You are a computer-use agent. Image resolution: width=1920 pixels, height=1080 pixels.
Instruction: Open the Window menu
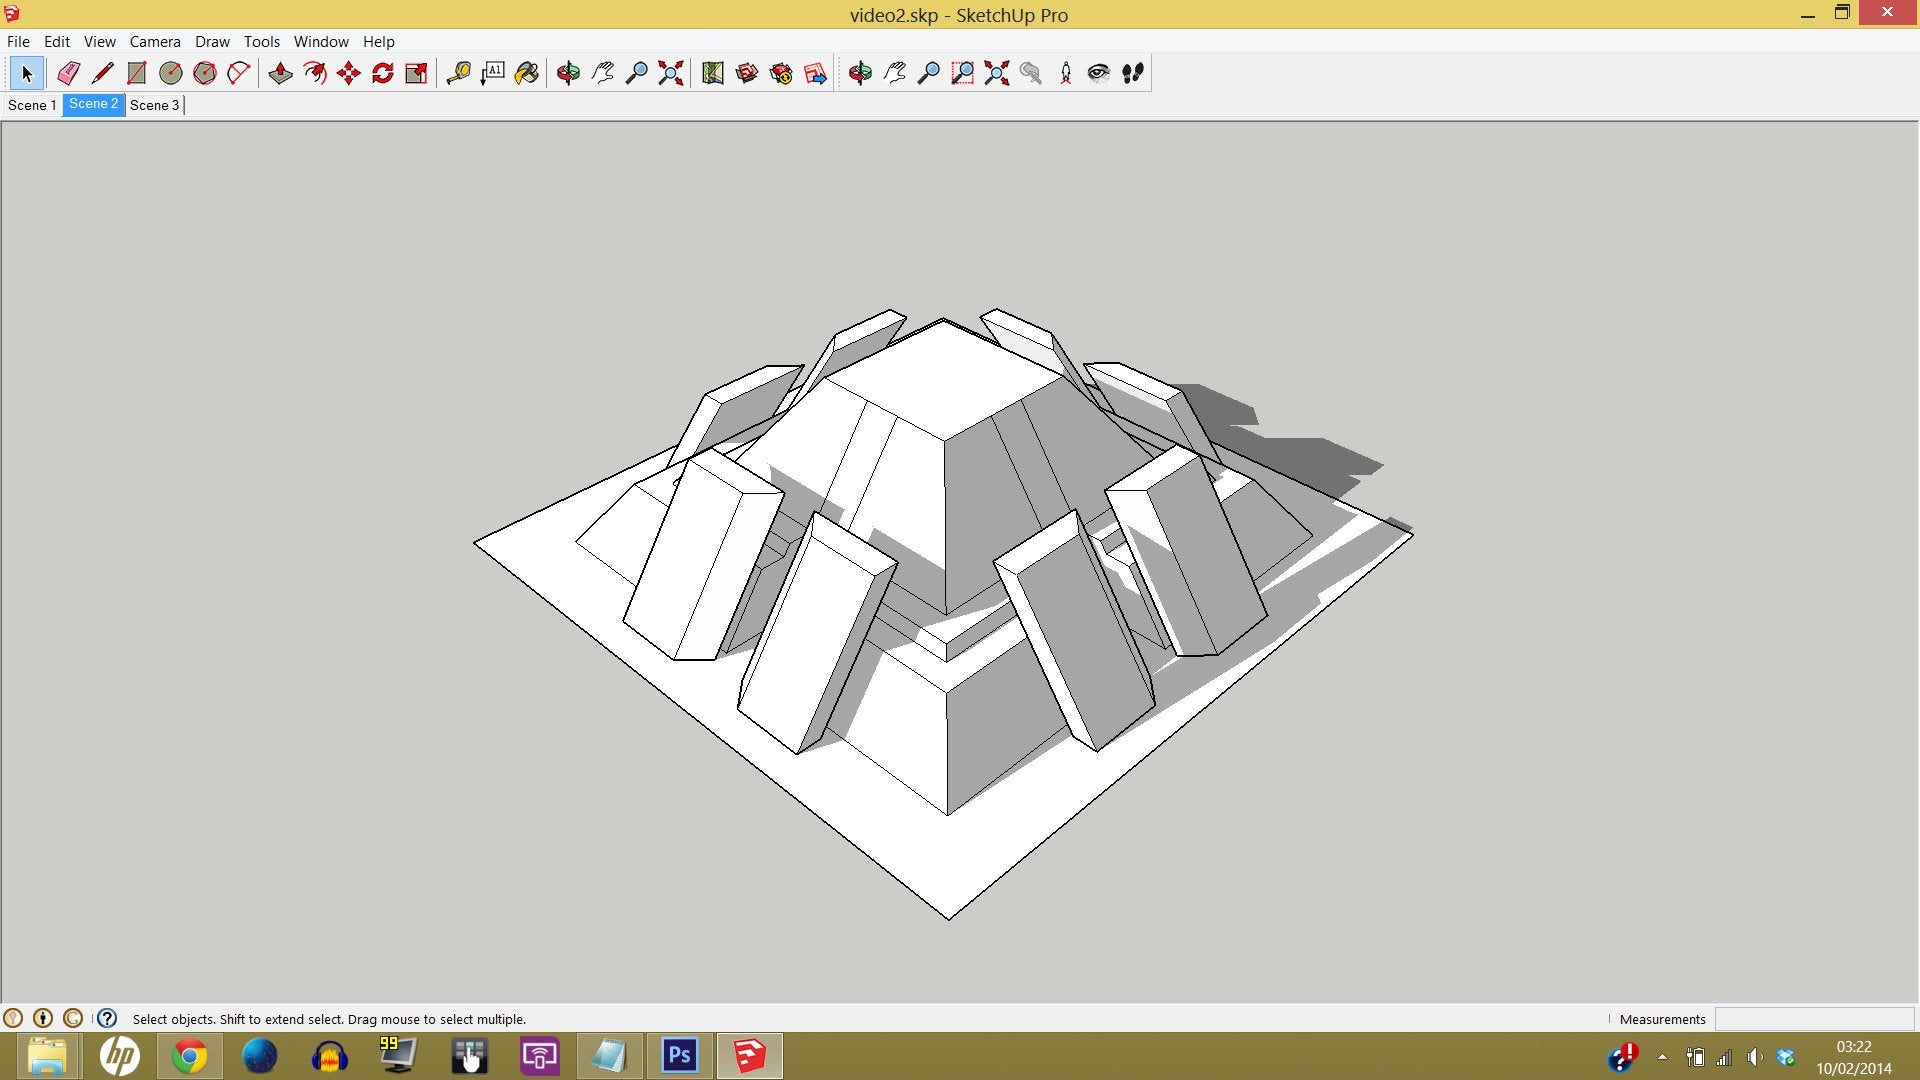click(321, 41)
